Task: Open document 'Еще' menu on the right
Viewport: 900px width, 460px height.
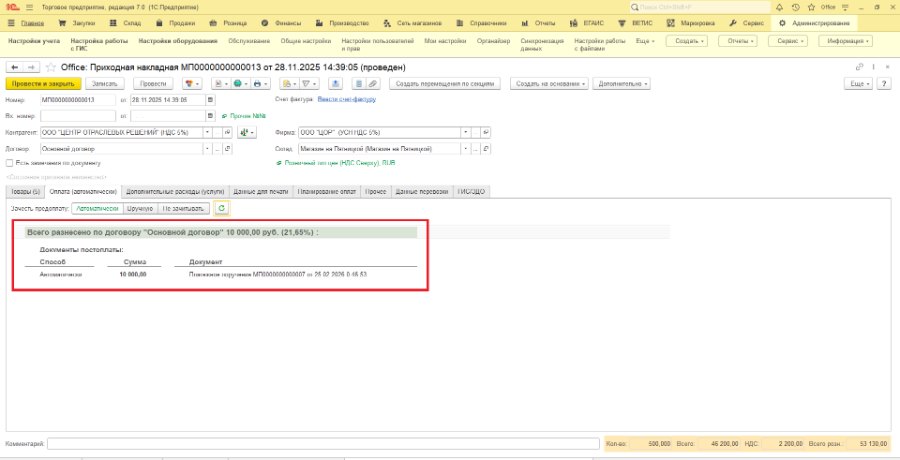Action: tap(859, 84)
